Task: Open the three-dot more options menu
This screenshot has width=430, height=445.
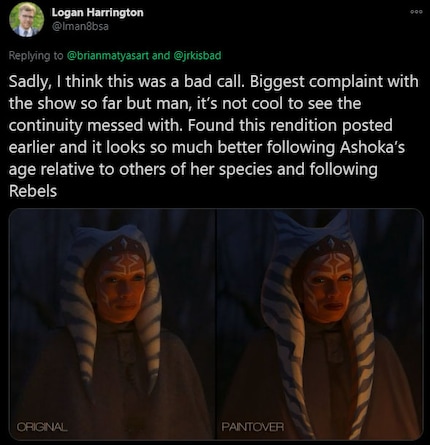Action: [417, 12]
